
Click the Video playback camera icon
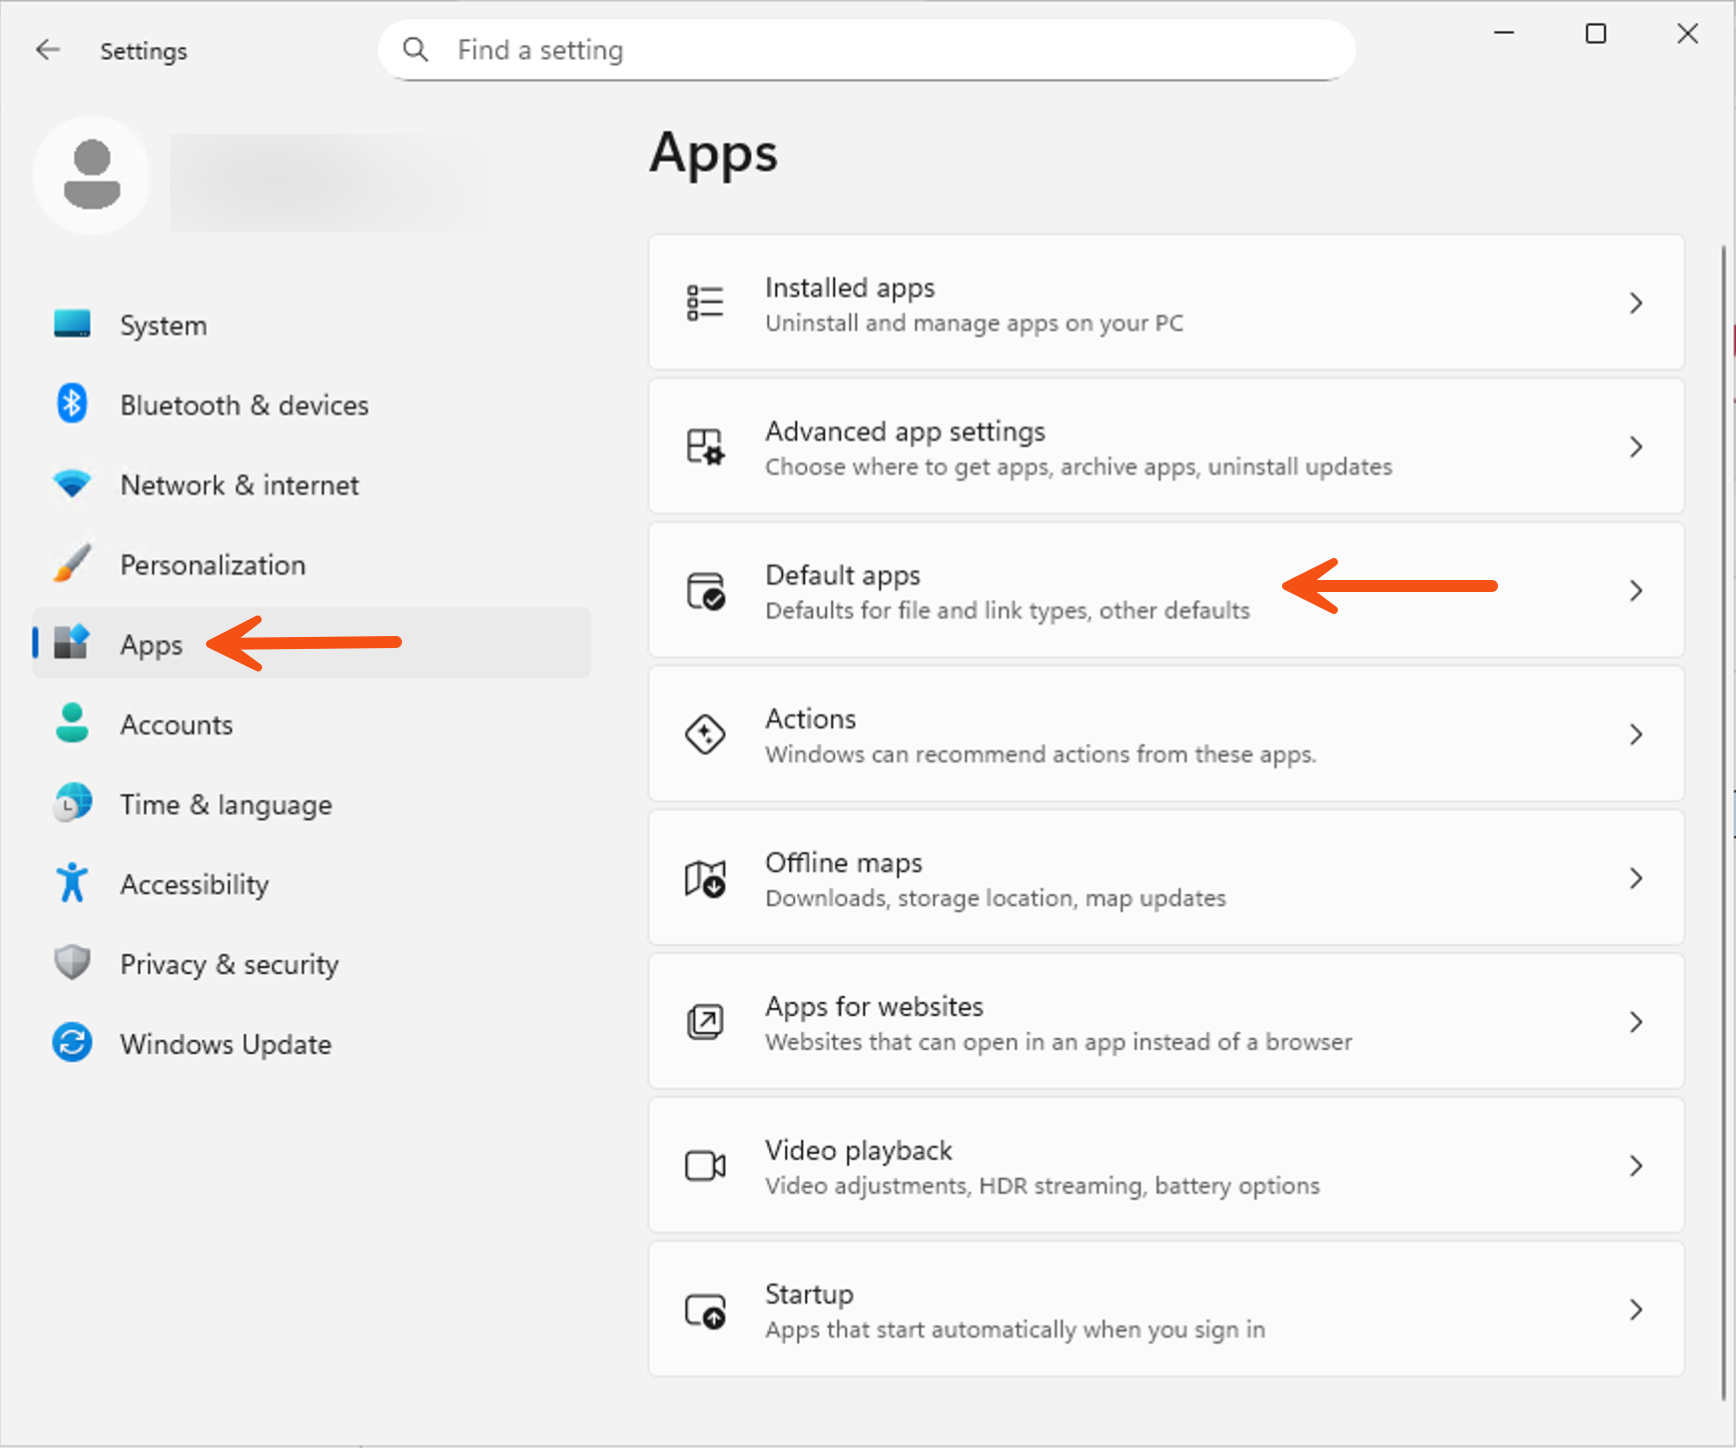pyautogui.click(x=705, y=1166)
